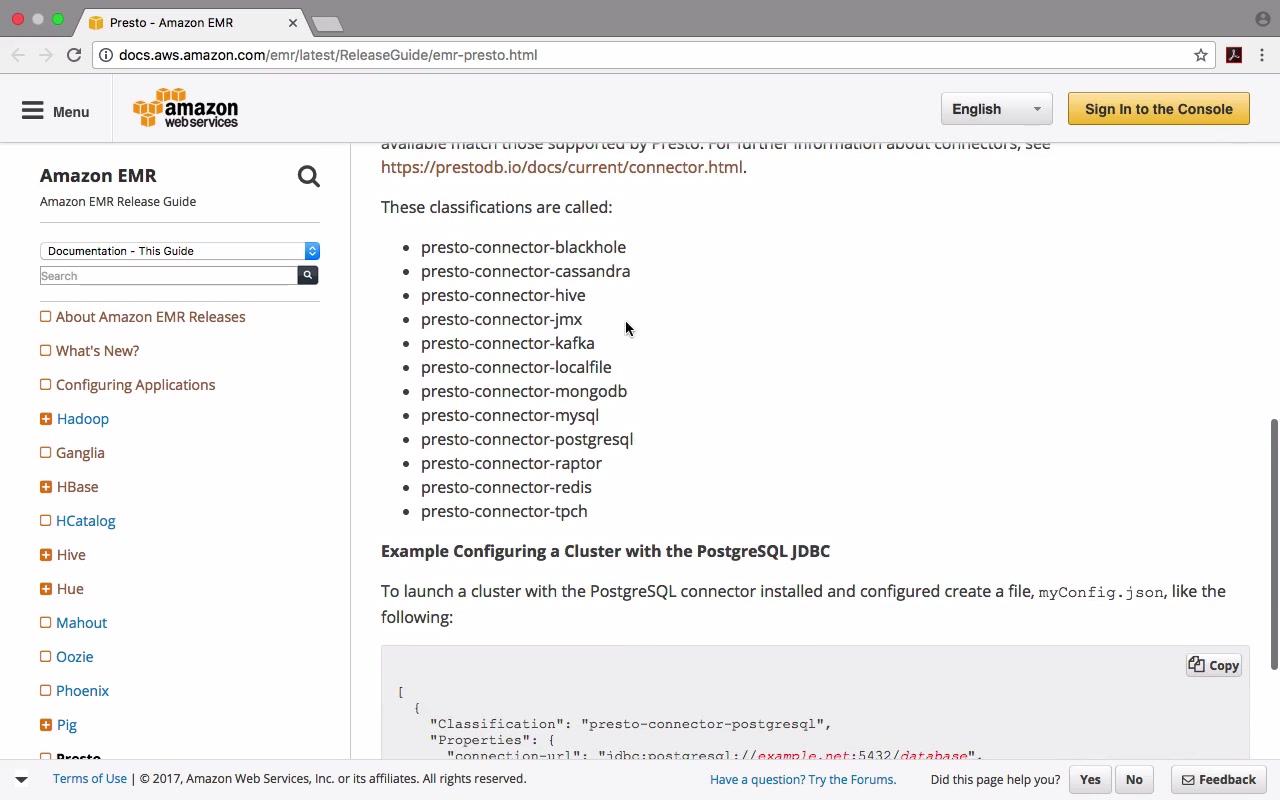Click the small search submit button
The image size is (1280, 800).
click(x=308, y=275)
